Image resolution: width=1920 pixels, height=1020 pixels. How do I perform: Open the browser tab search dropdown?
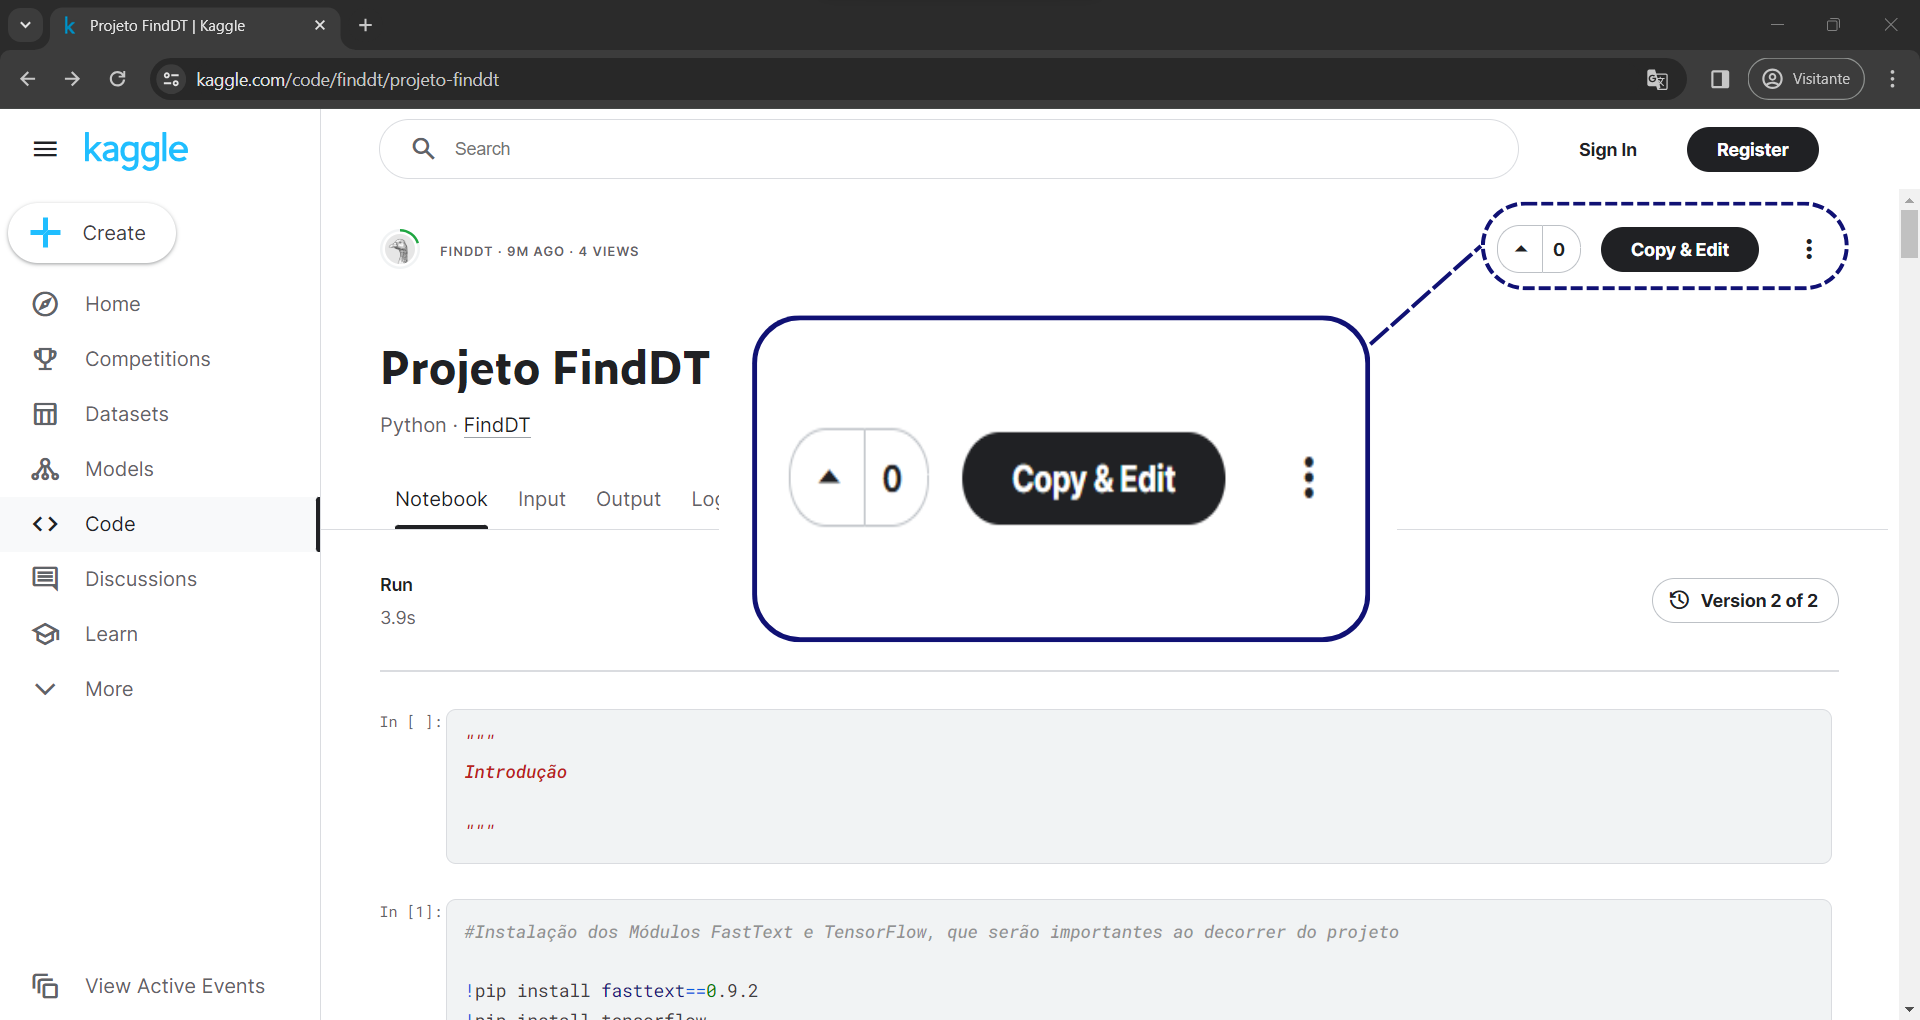point(25,25)
